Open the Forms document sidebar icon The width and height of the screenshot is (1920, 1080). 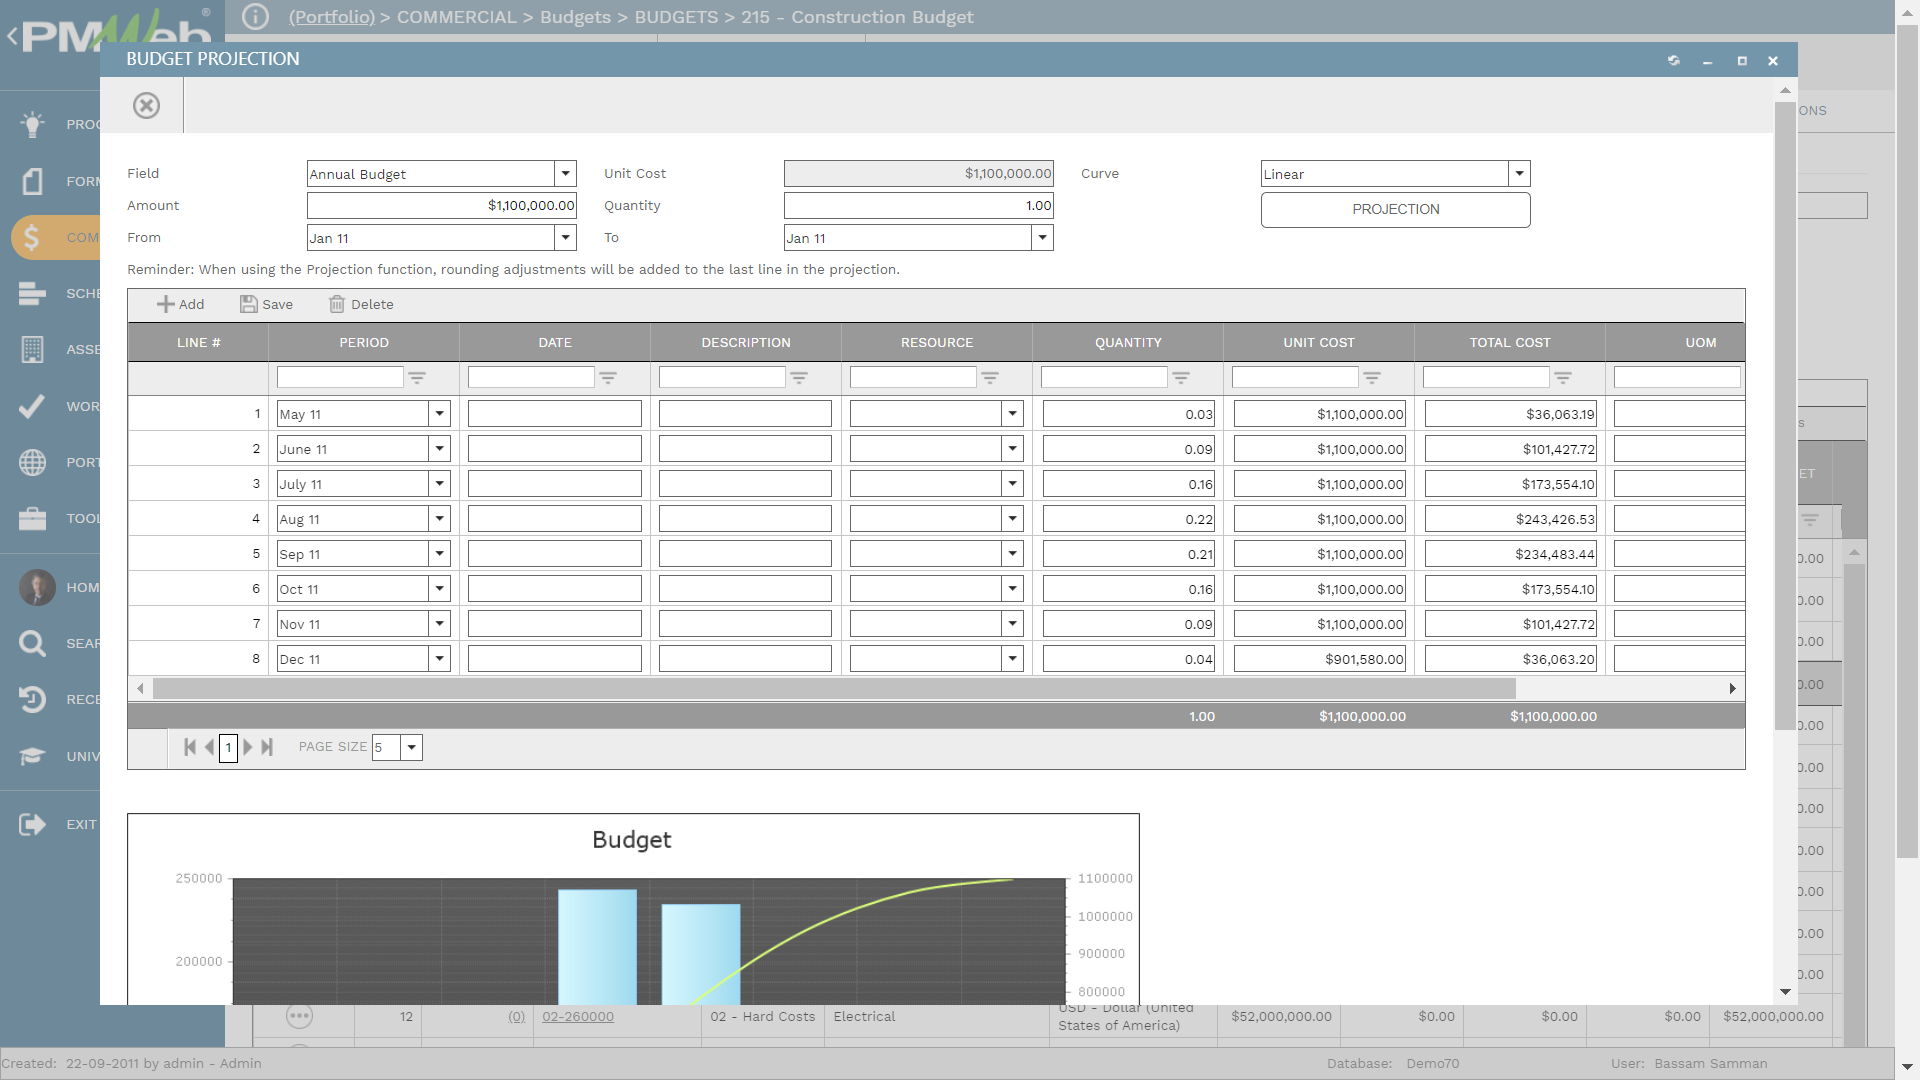(32, 181)
